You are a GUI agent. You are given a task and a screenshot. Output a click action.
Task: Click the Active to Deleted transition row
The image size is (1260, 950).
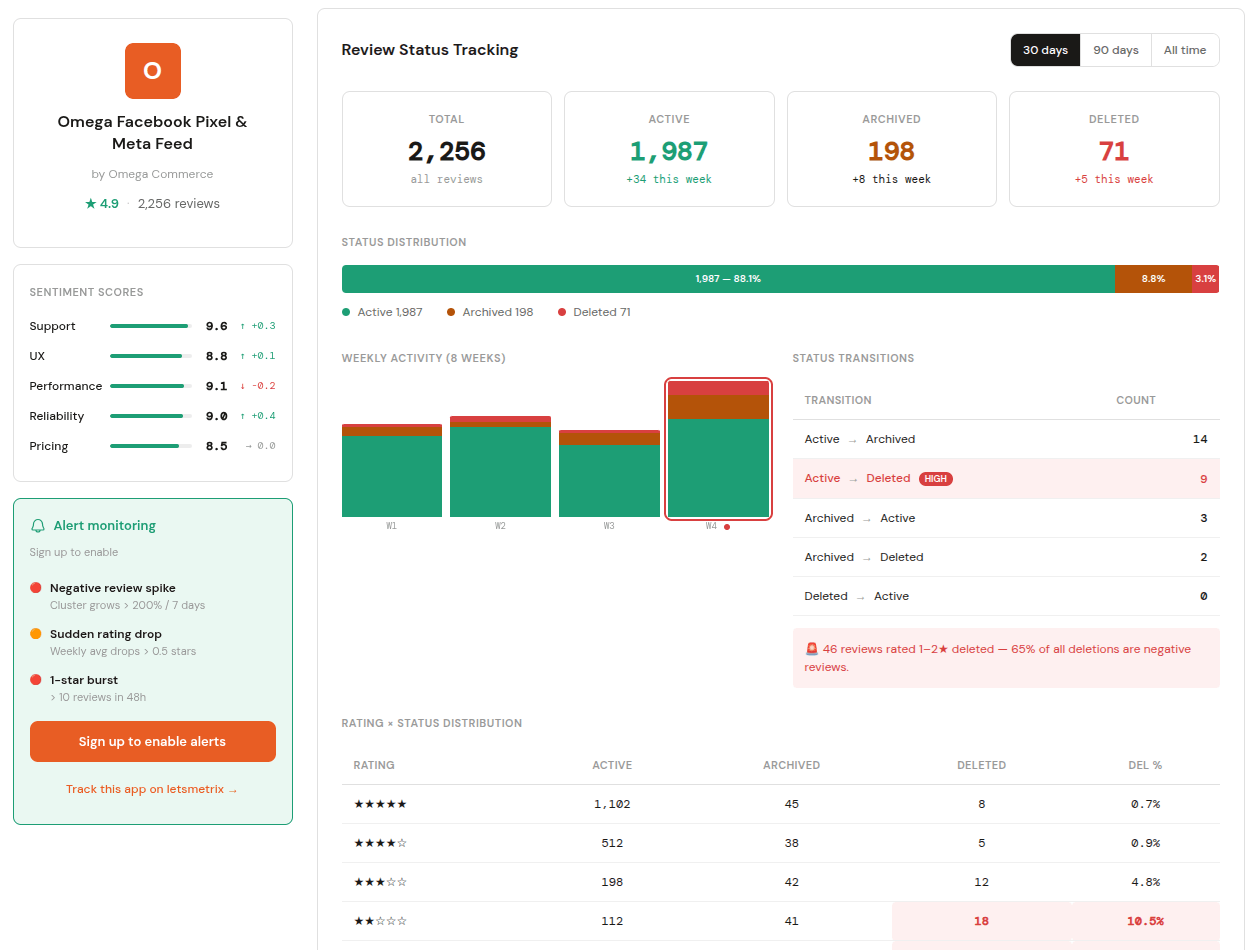click(1006, 479)
